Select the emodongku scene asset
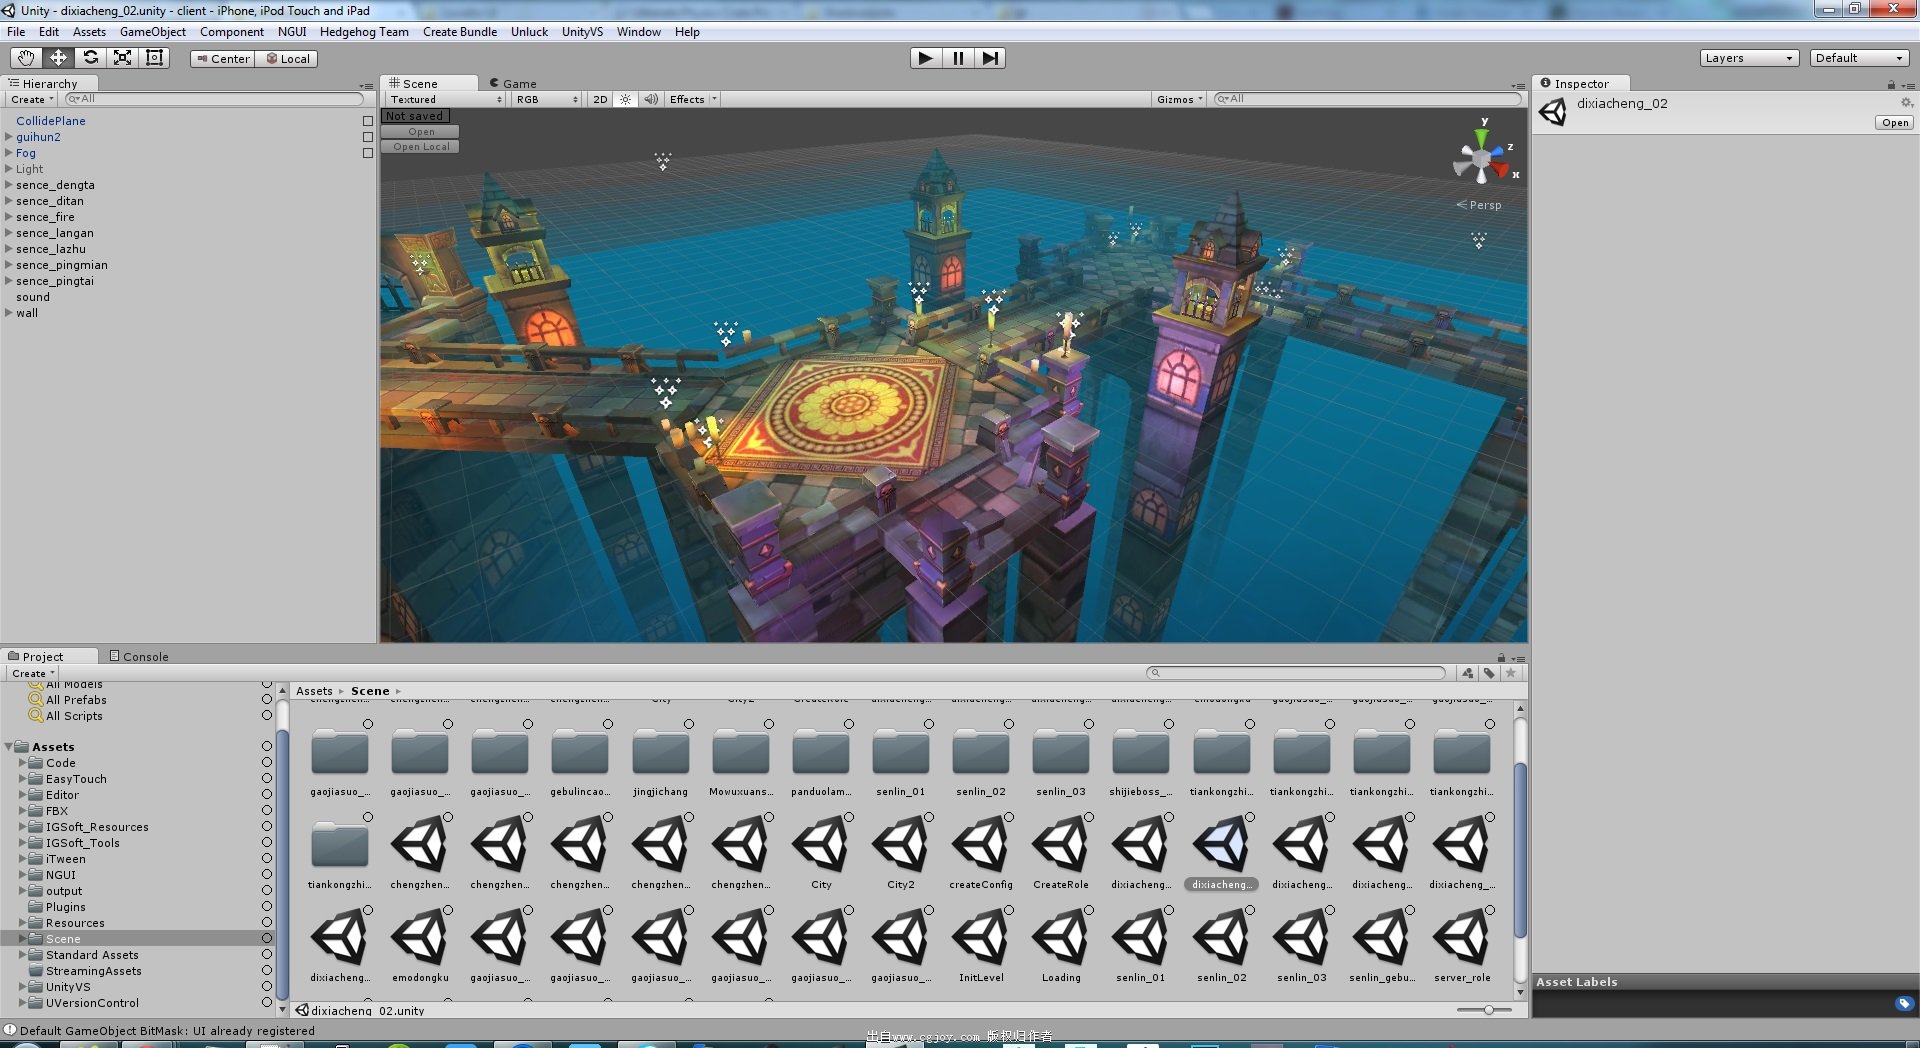 pyautogui.click(x=420, y=945)
